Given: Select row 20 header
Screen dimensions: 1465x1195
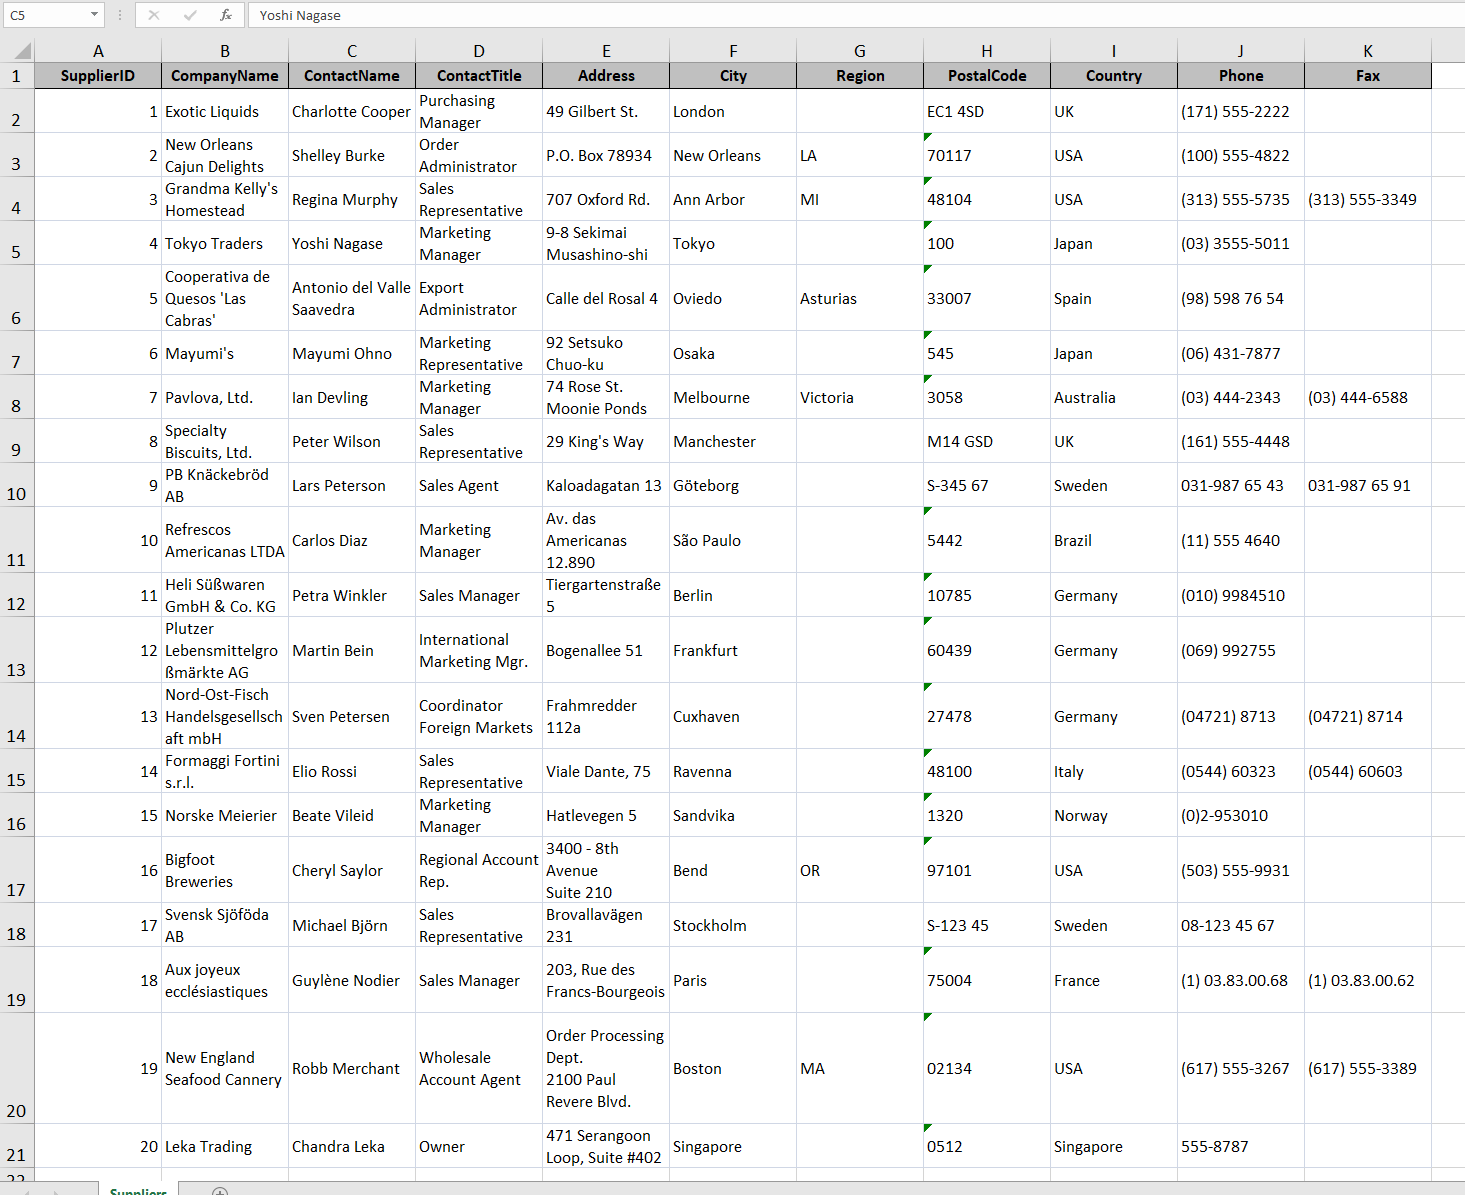Looking at the screenshot, I should (17, 1068).
